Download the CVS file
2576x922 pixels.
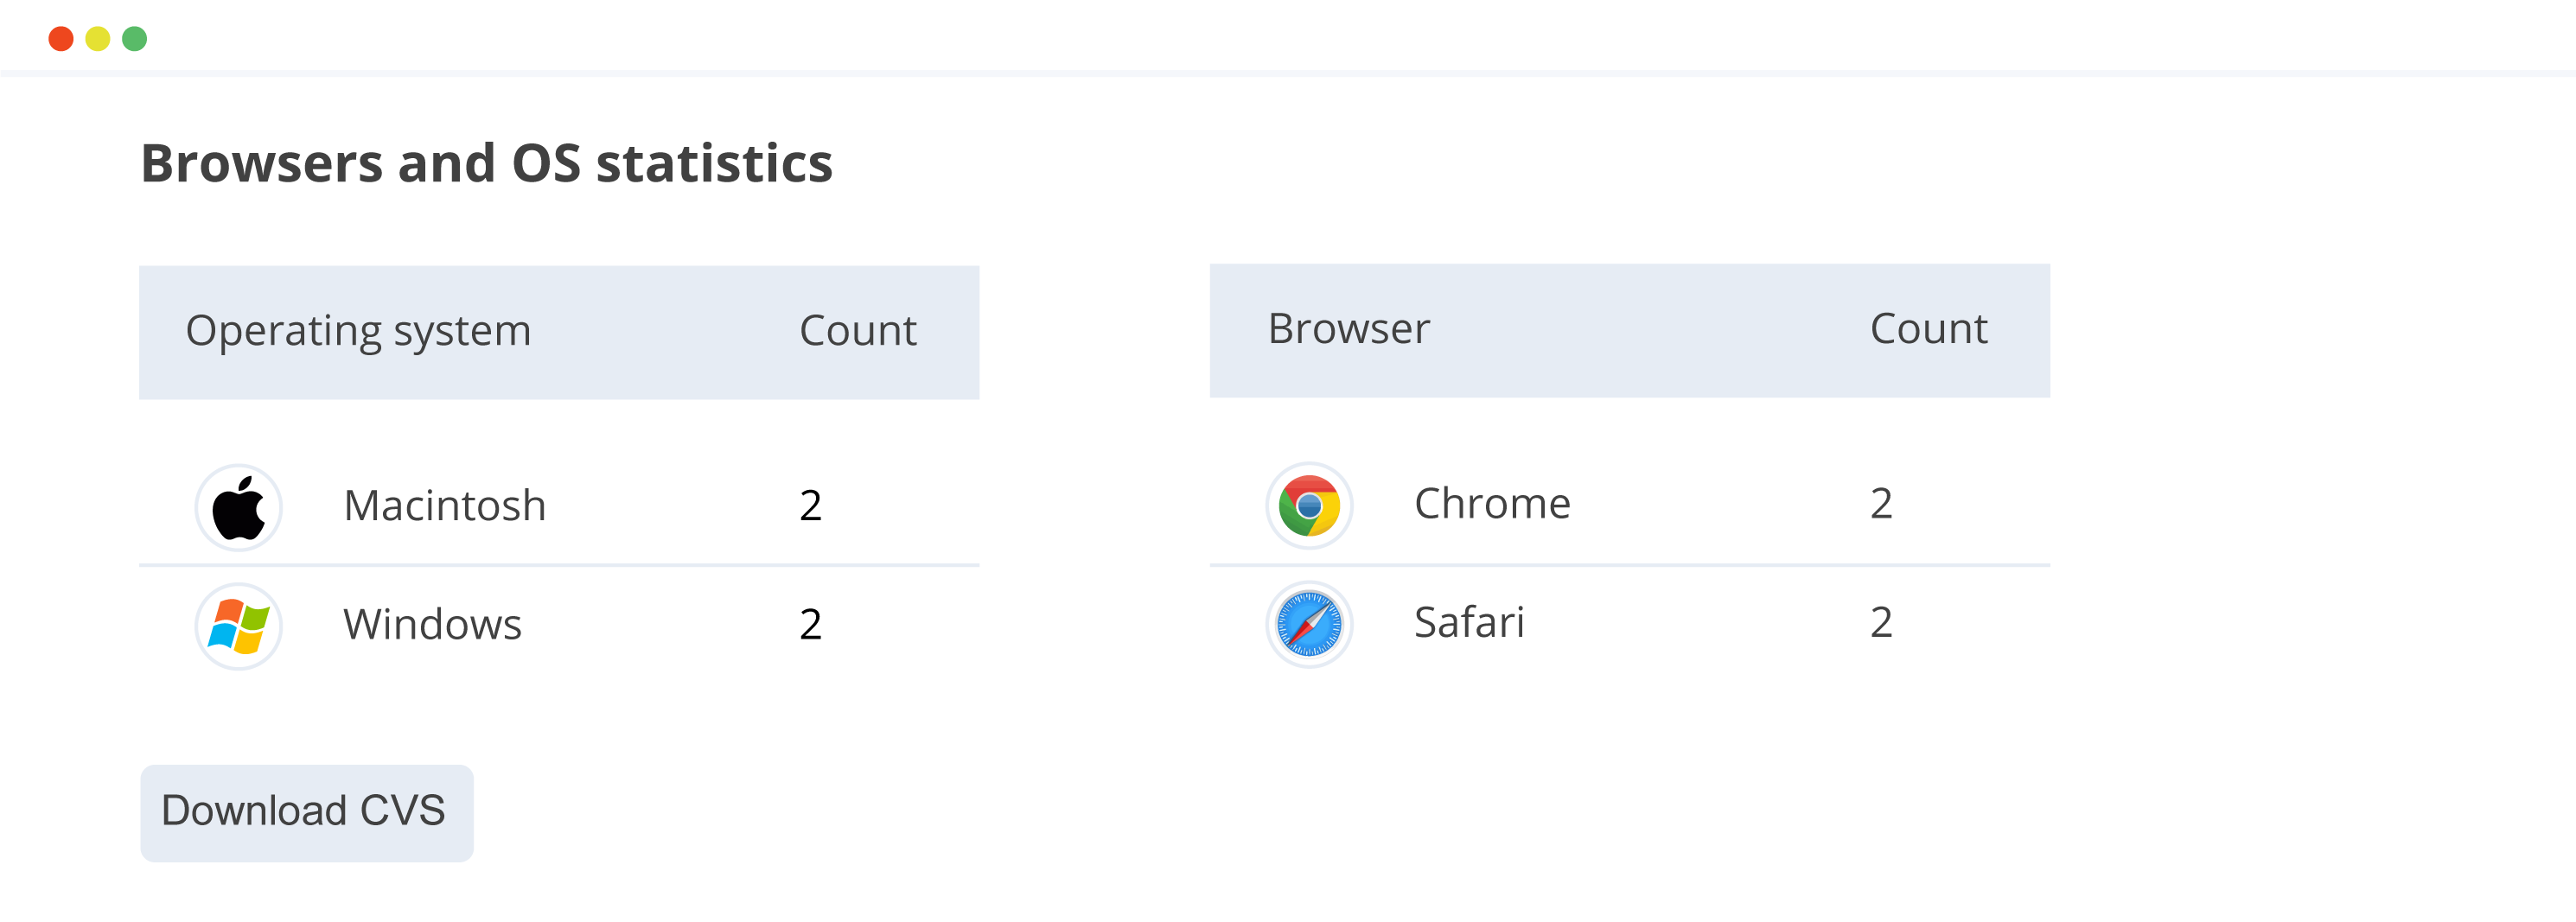click(307, 813)
